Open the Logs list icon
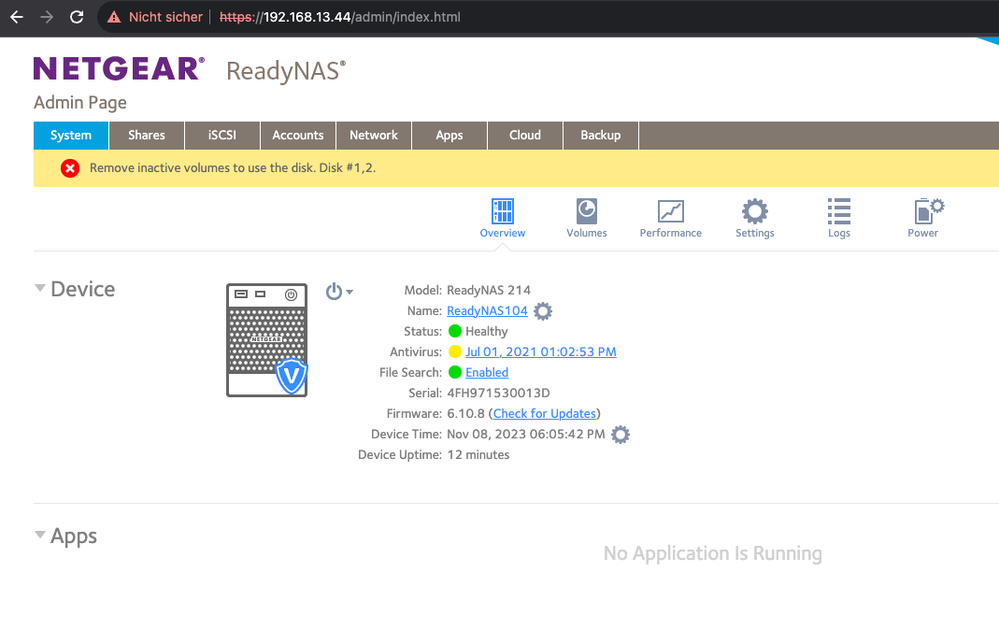 pyautogui.click(x=838, y=212)
